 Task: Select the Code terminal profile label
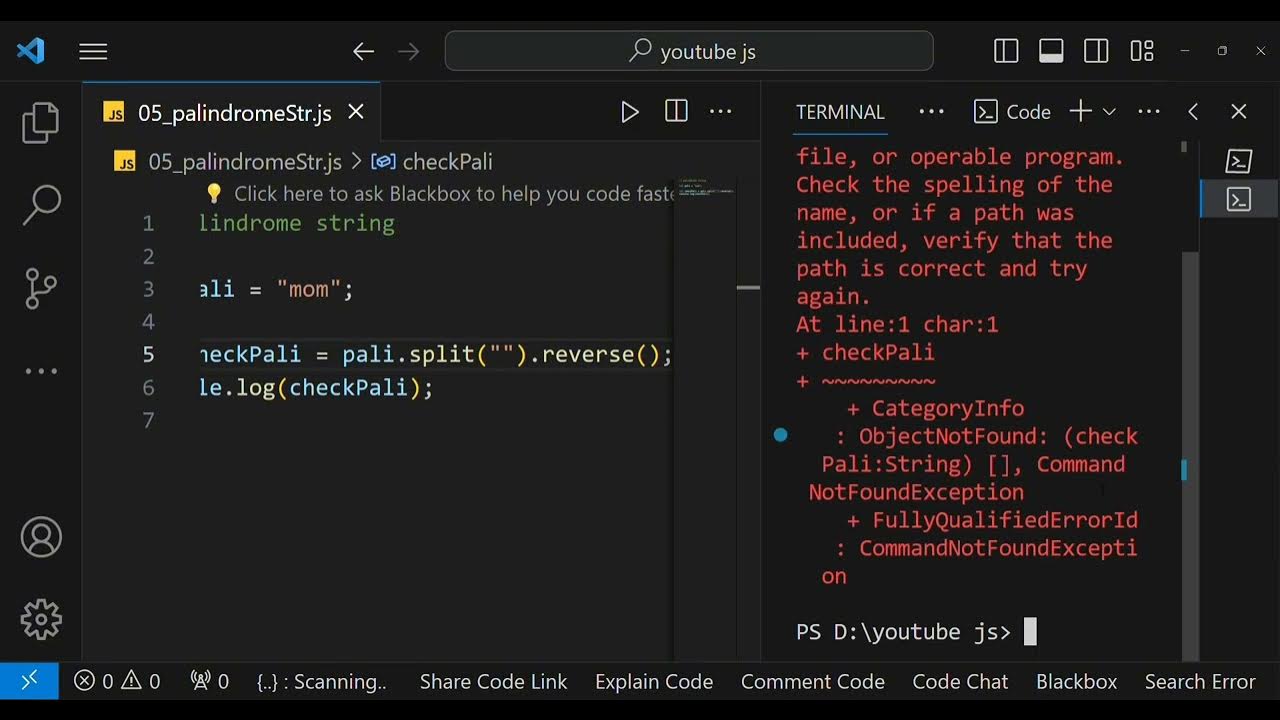[1012, 112]
